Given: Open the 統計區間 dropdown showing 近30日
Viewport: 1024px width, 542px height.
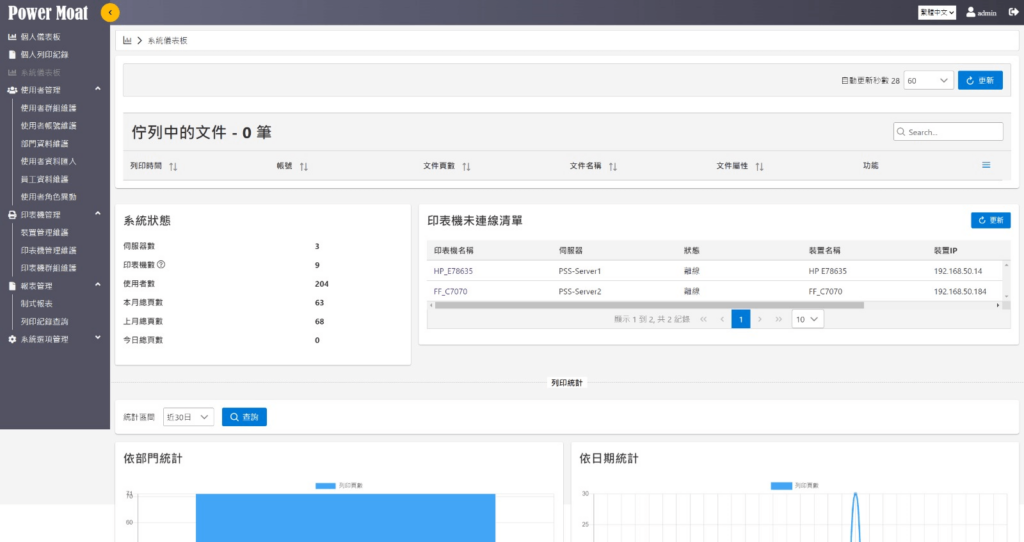Looking at the screenshot, I should [x=188, y=417].
